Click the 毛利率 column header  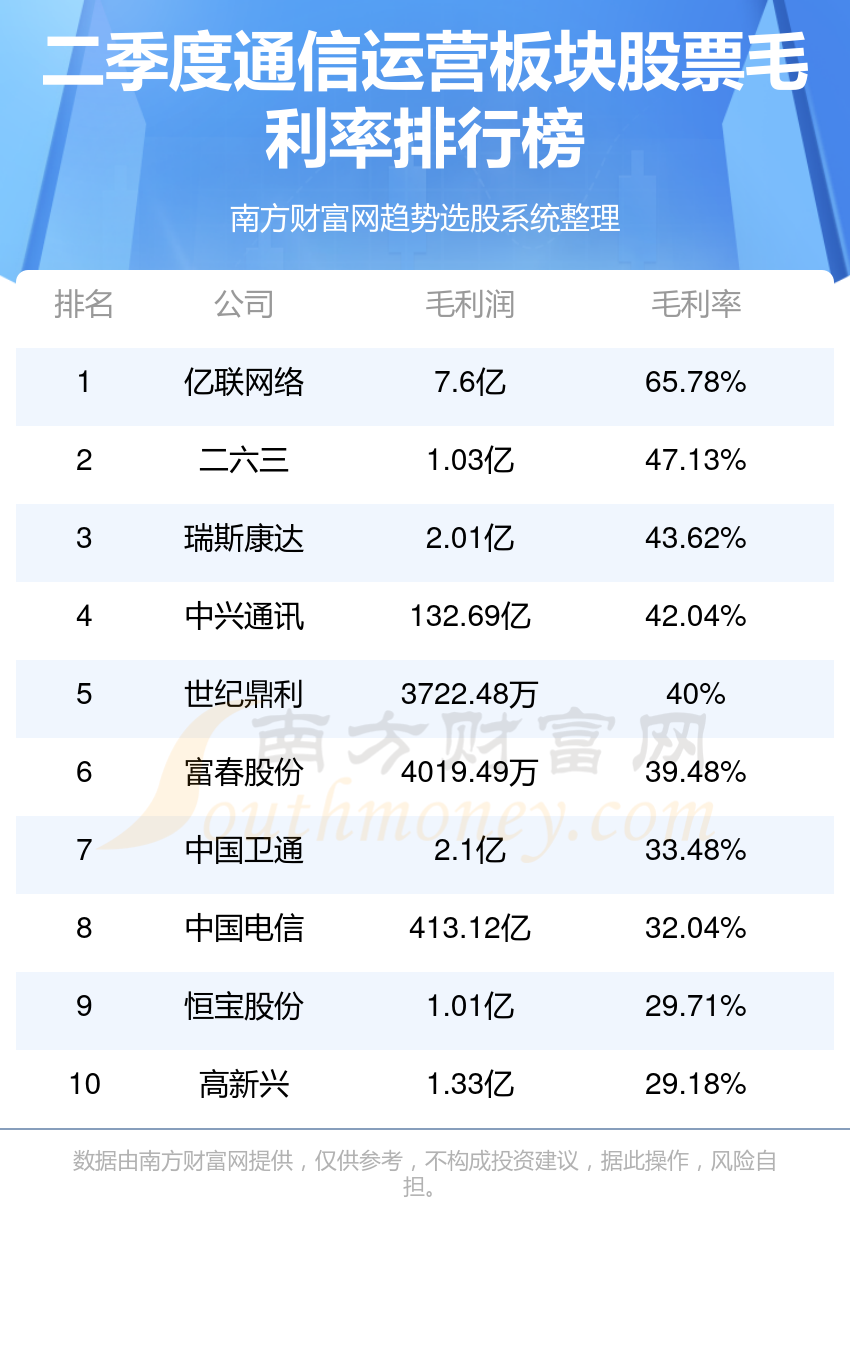696,304
